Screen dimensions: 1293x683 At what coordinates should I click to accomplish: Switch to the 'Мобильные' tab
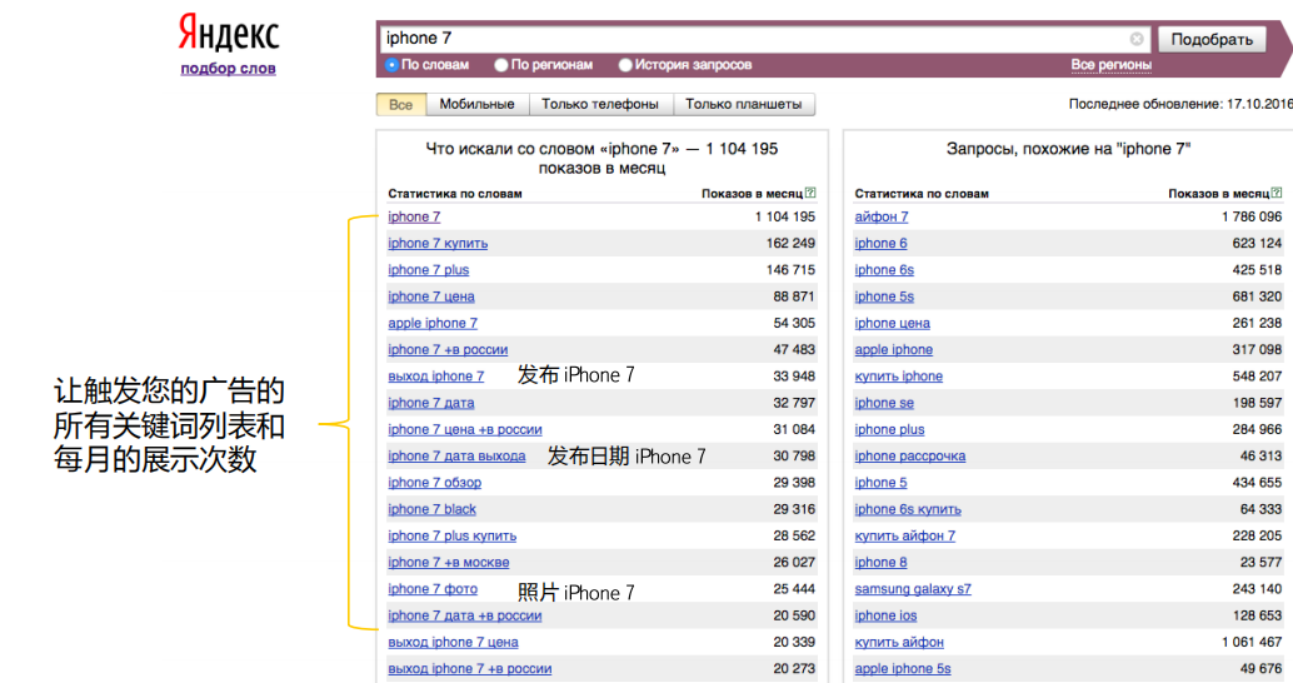tap(477, 104)
